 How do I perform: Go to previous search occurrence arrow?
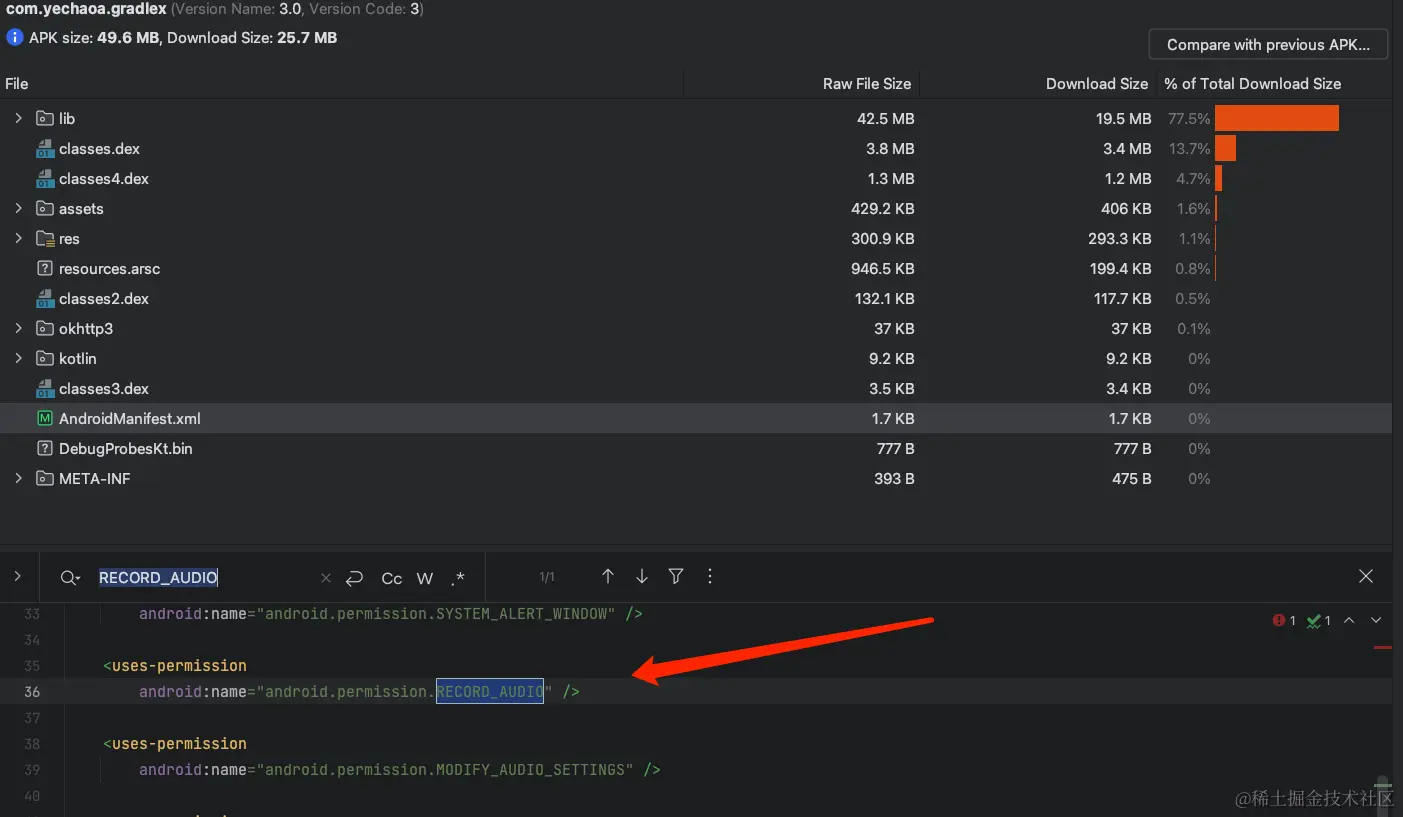coord(608,576)
